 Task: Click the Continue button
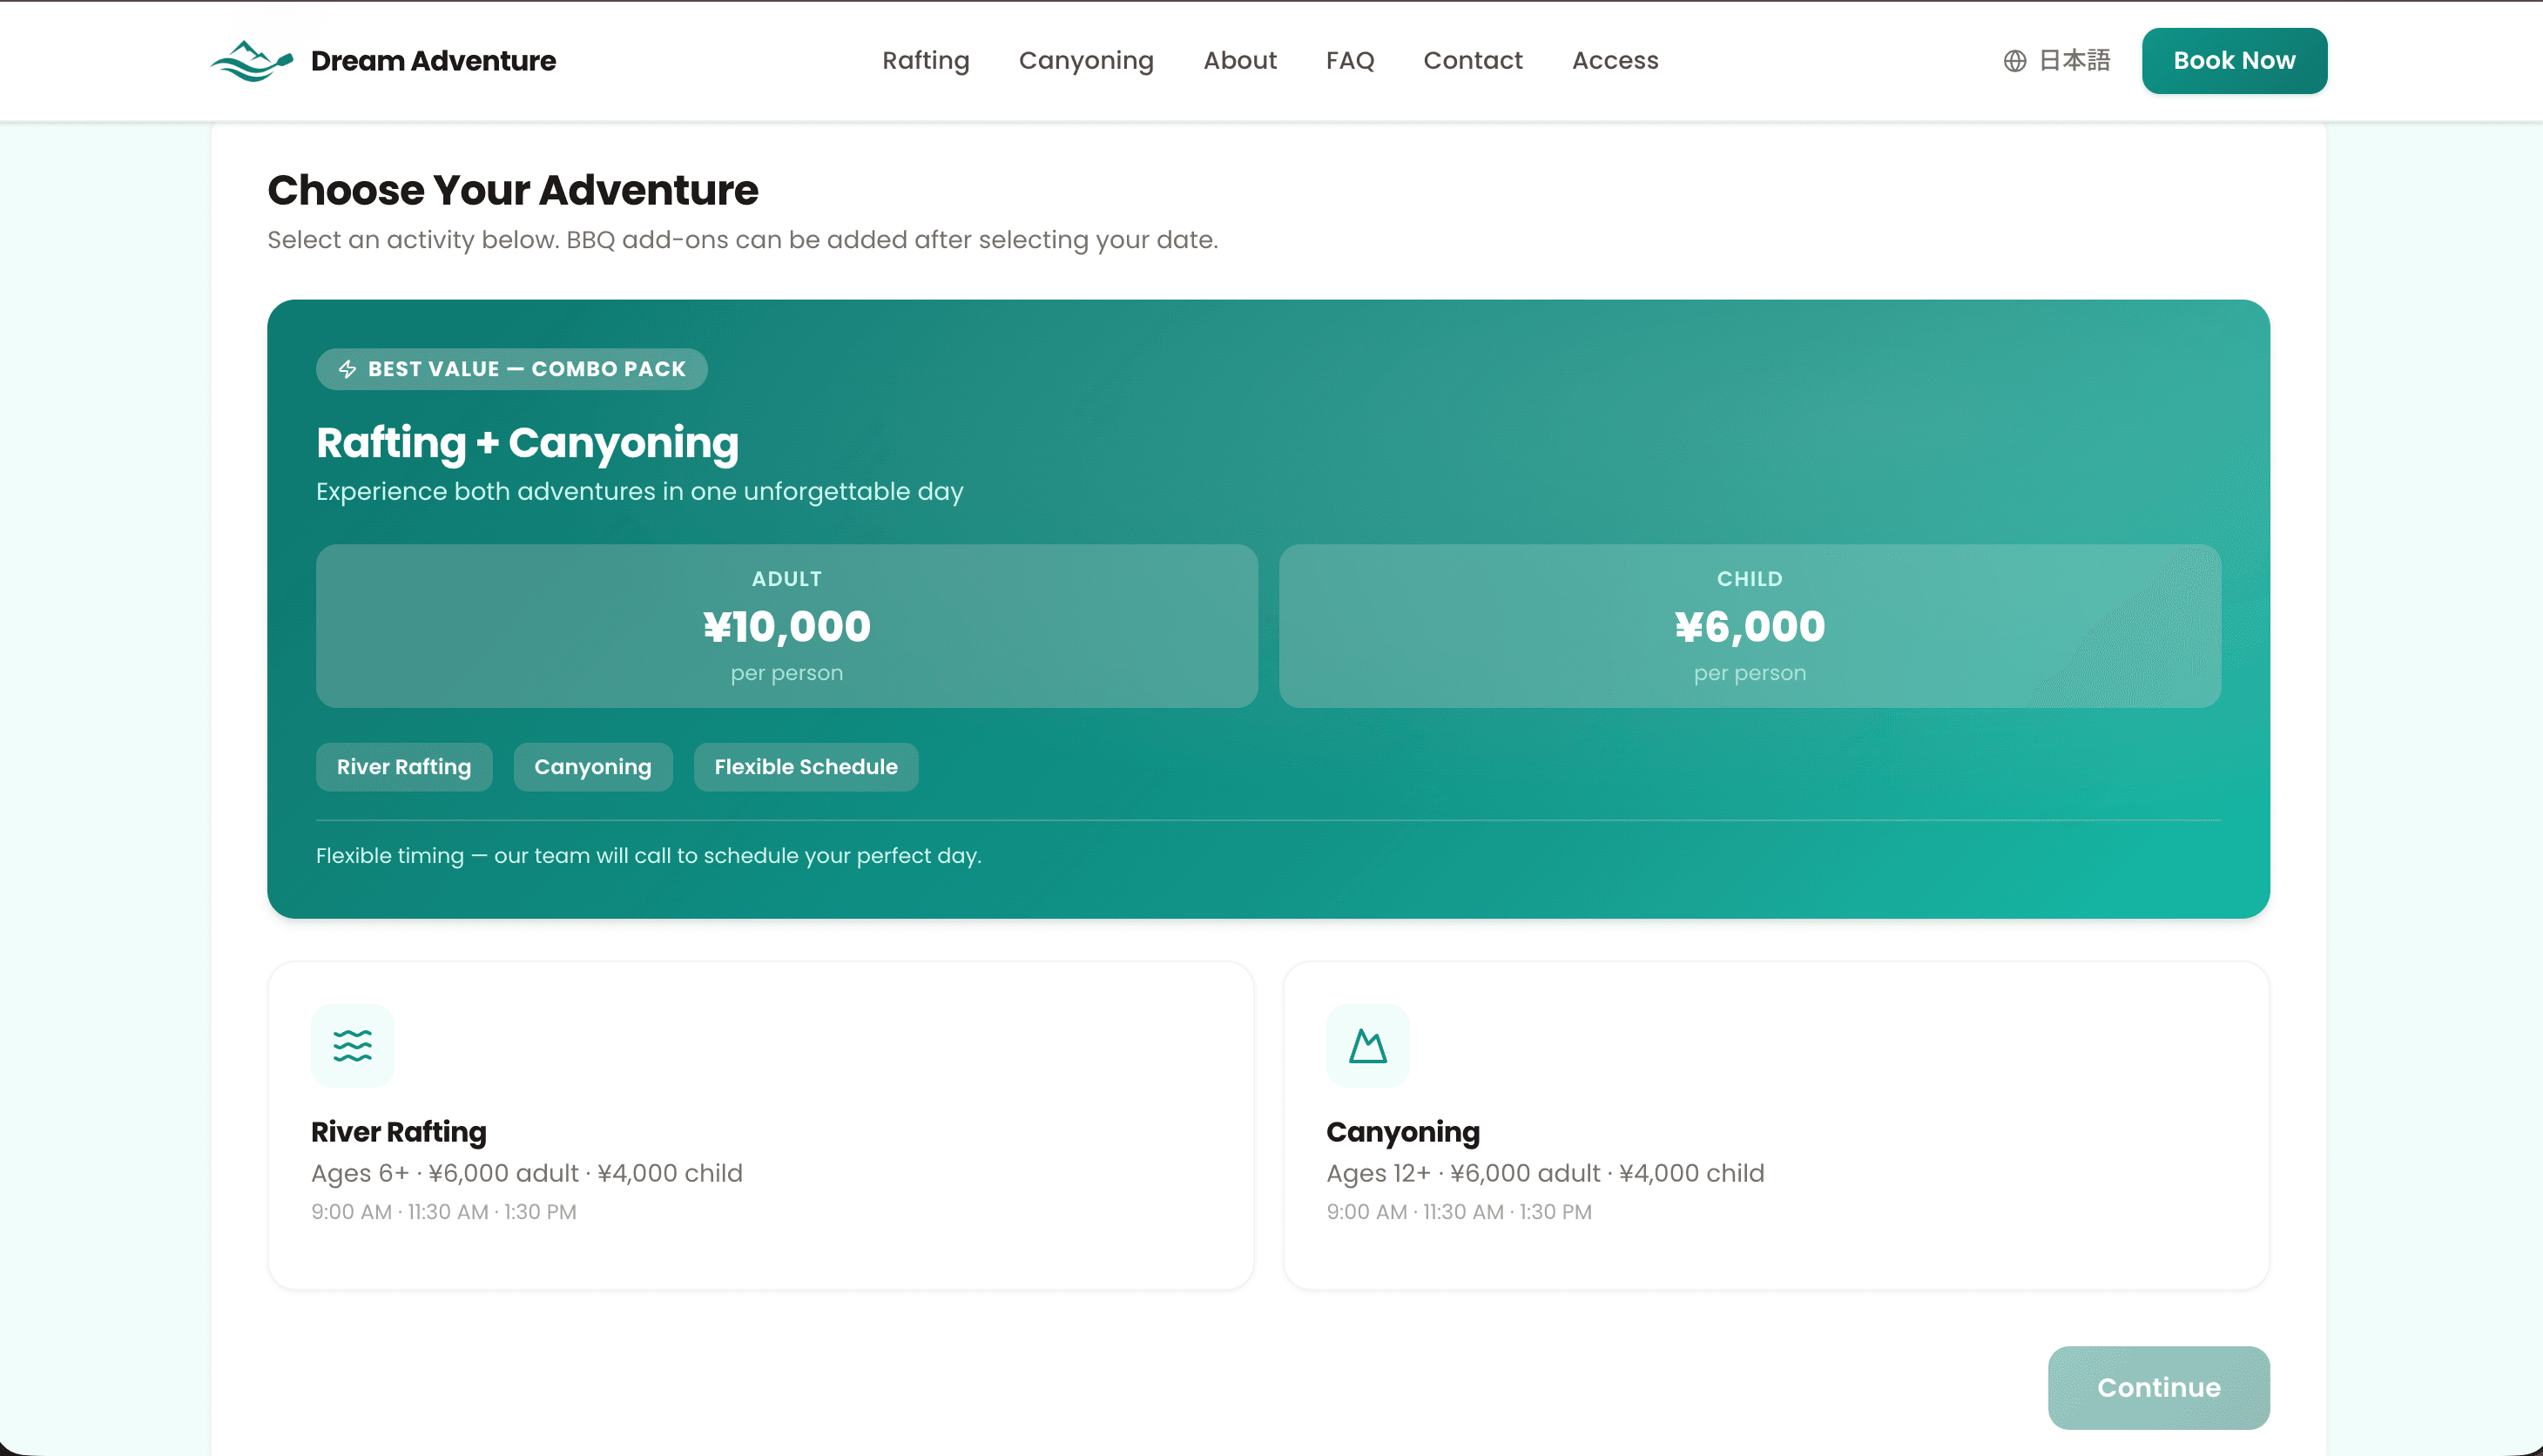coord(2158,1387)
